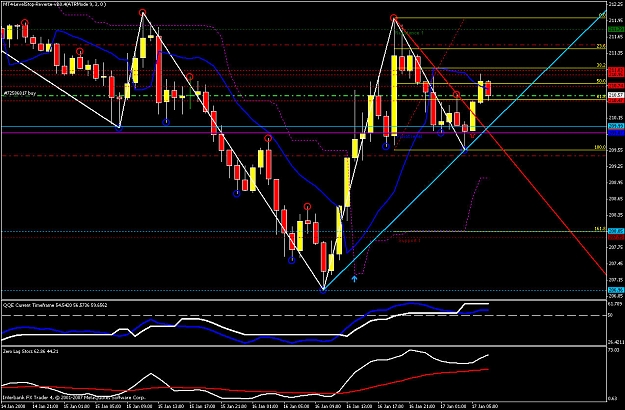Click the '17 Jan 01:00' time axis label

453,407
